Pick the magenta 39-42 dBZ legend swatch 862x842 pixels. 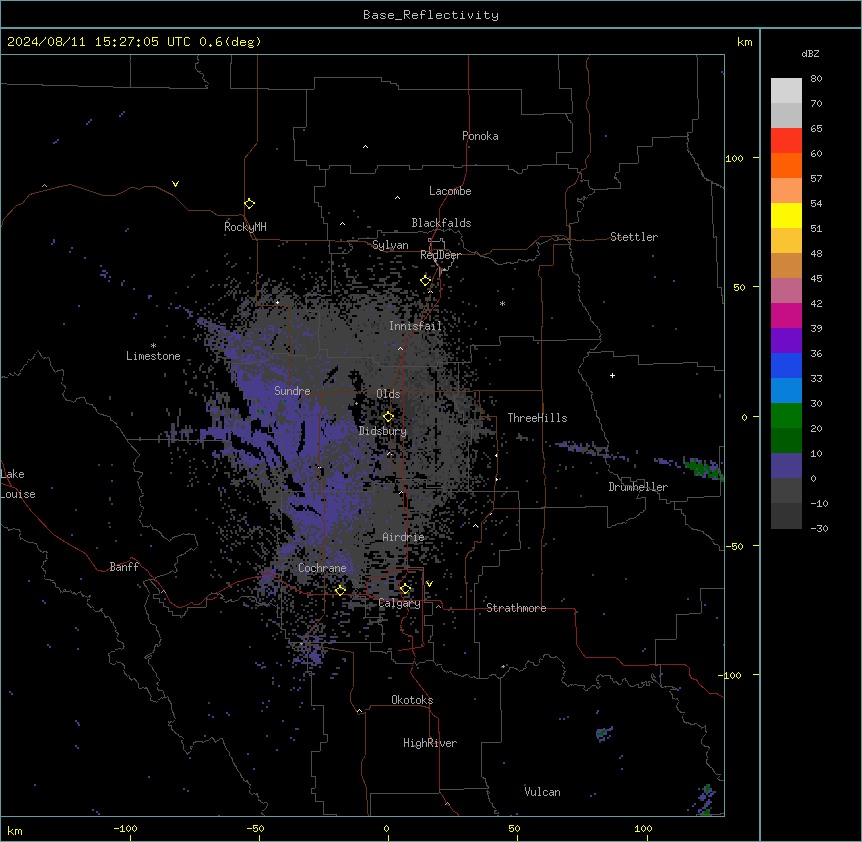[786, 315]
